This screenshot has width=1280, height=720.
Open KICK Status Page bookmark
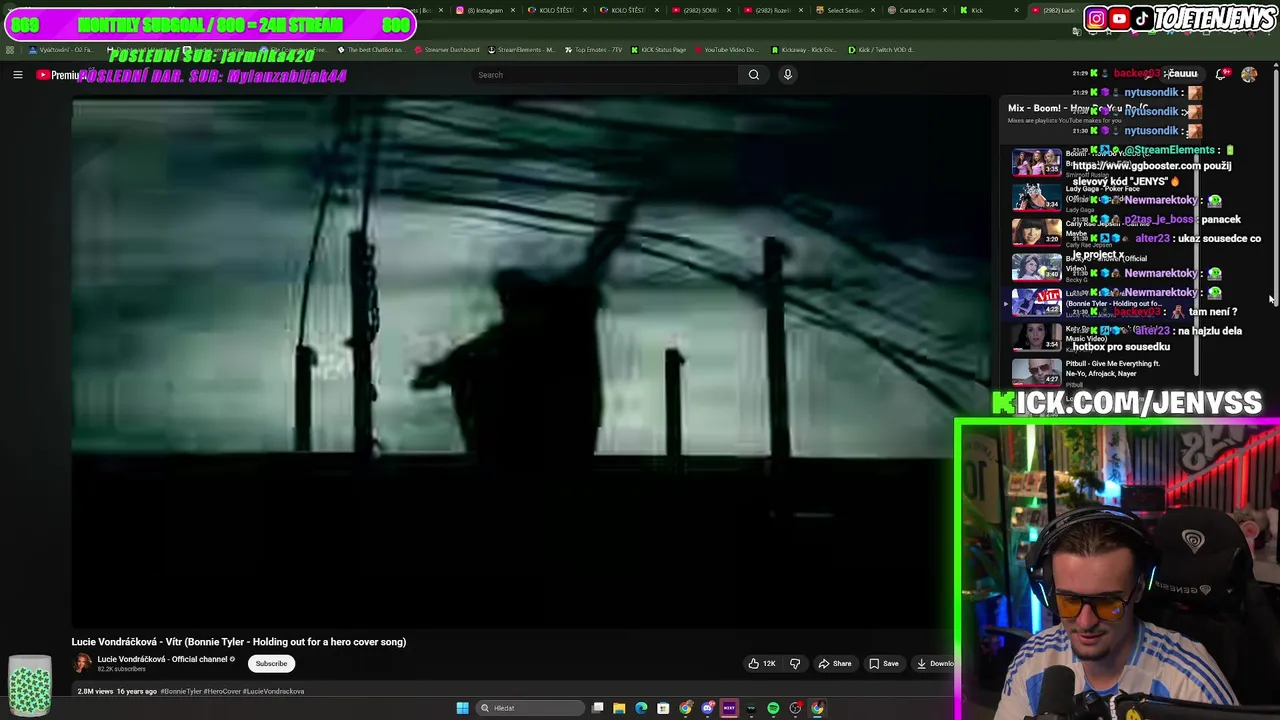coord(658,49)
